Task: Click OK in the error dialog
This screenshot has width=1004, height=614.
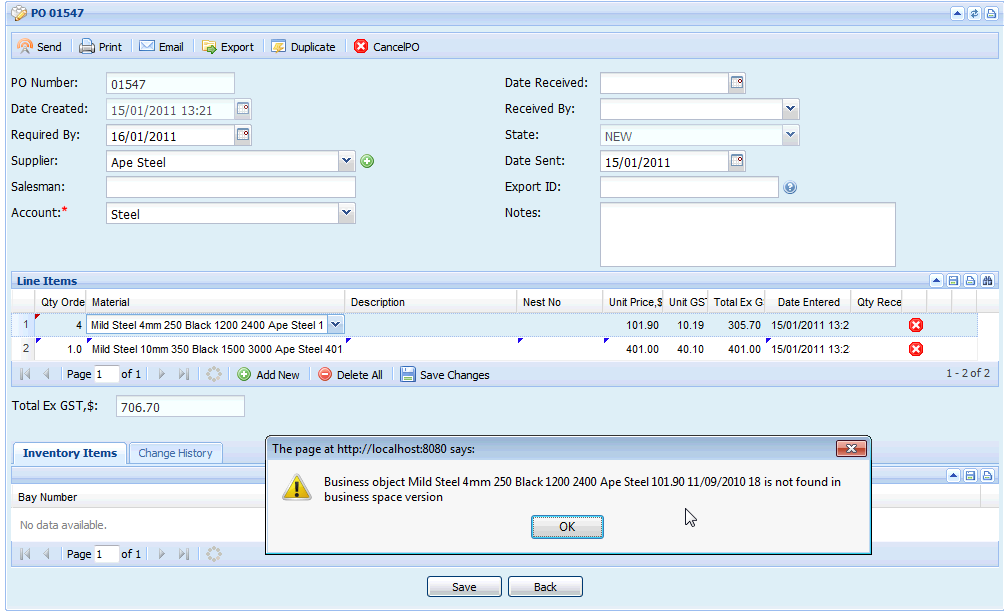Action: point(567,527)
